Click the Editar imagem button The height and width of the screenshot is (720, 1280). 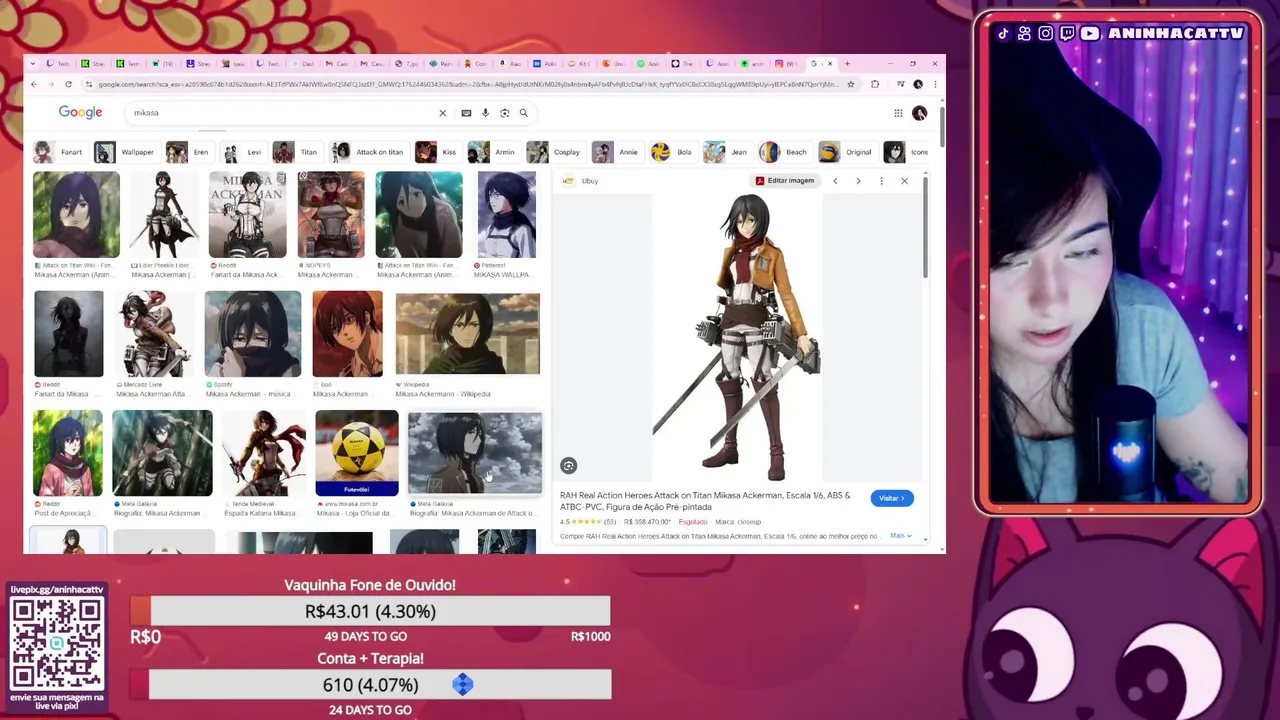(x=785, y=181)
